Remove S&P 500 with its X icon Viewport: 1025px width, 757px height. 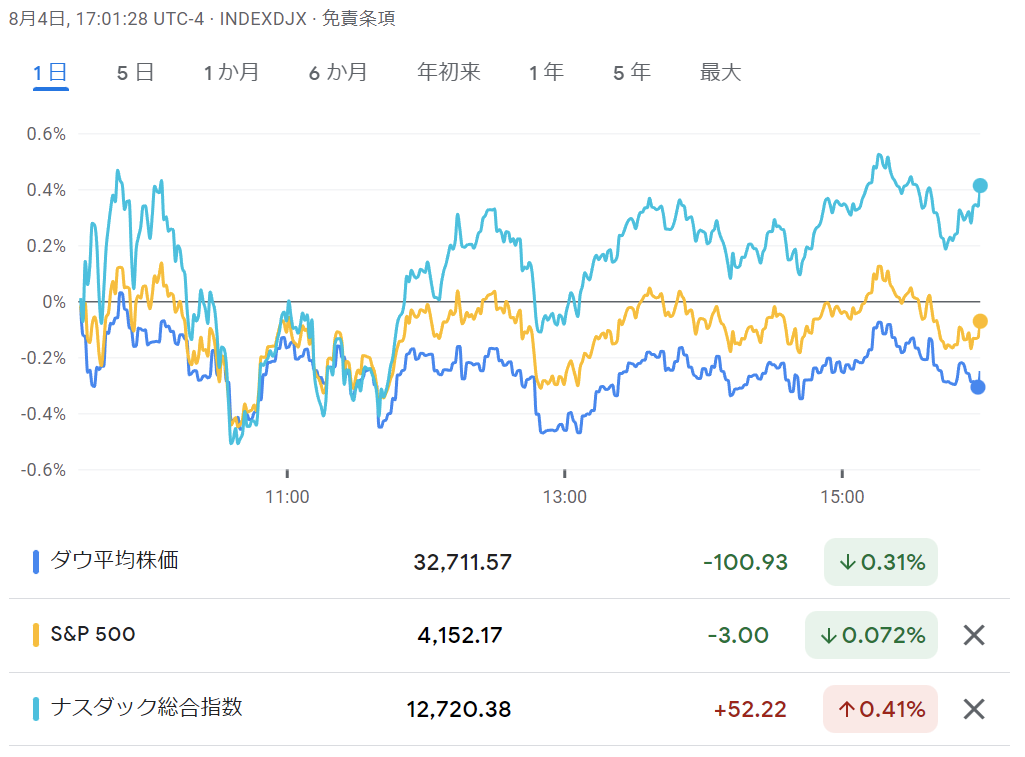tap(974, 635)
